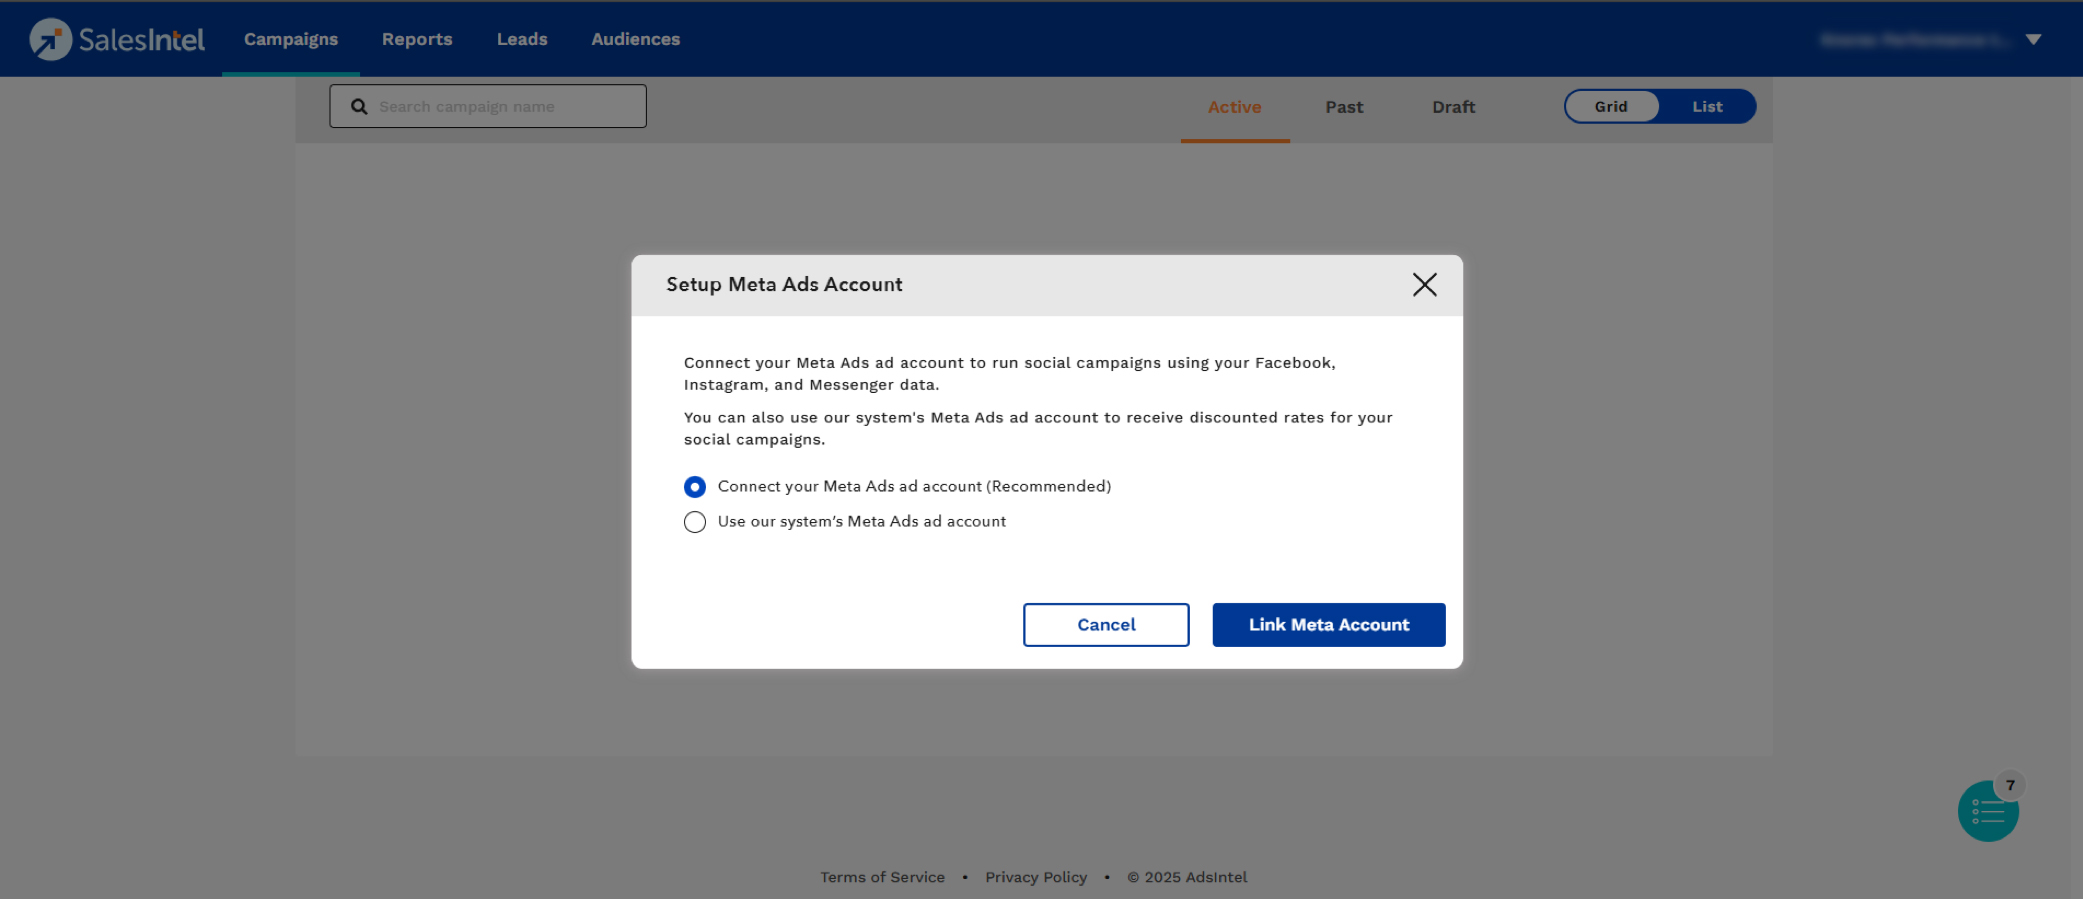Close the Setup Meta Ads Account dialog
Image resolution: width=2083 pixels, height=899 pixels.
(x=1424, y=285)
